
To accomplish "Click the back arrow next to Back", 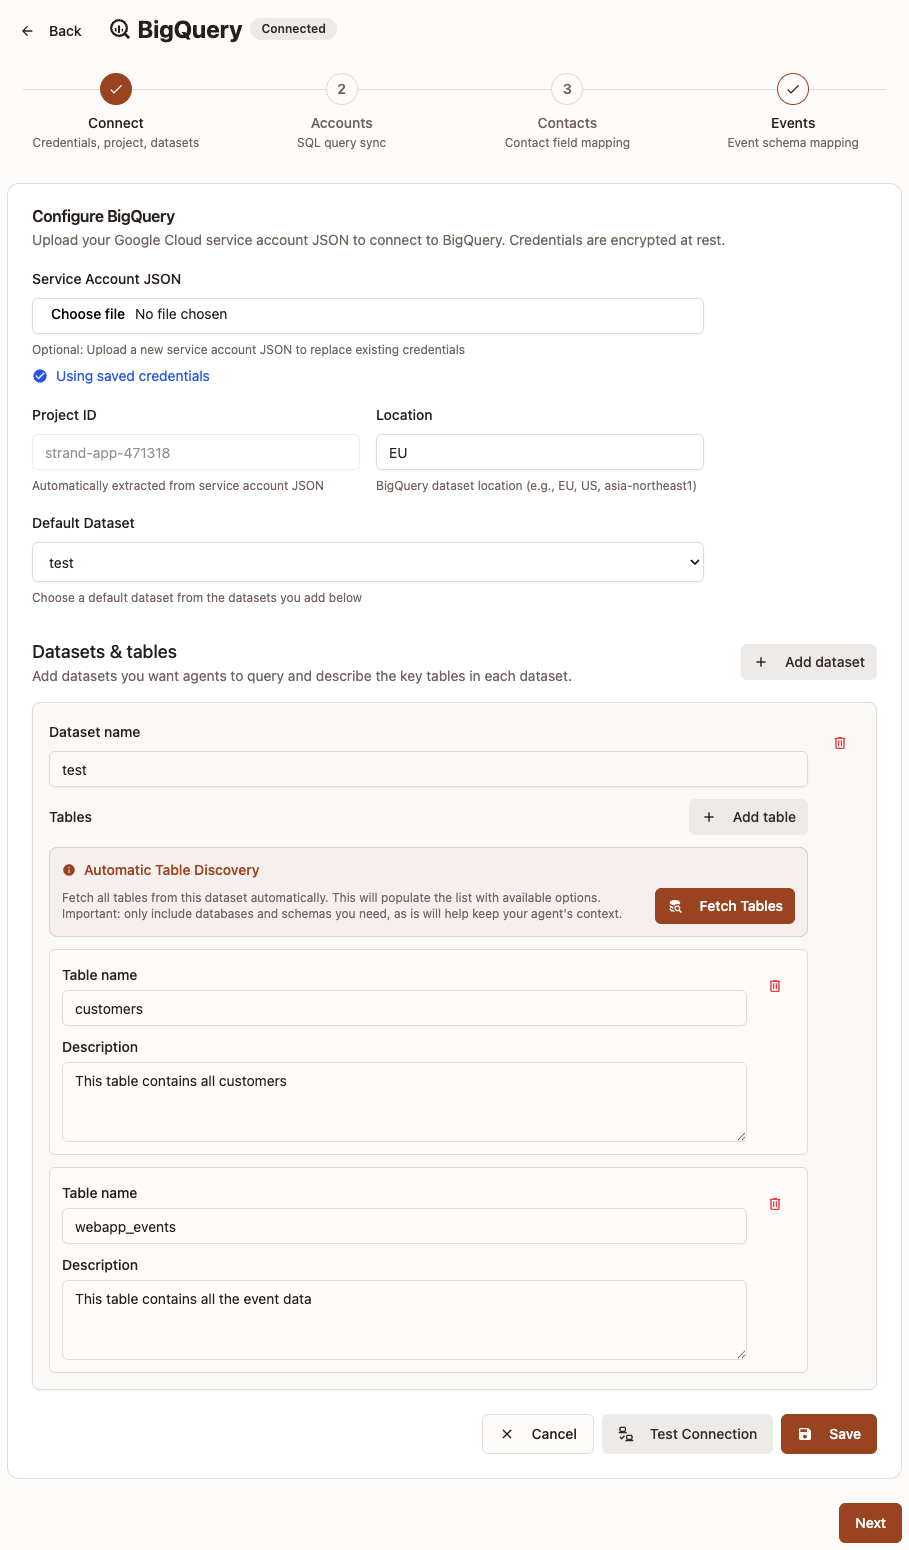I will [27, 30].
